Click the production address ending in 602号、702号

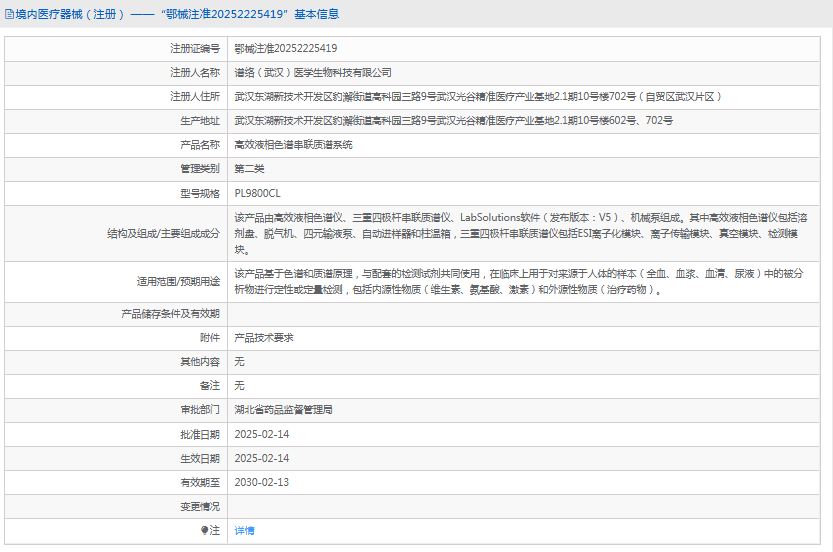point(454,121)
